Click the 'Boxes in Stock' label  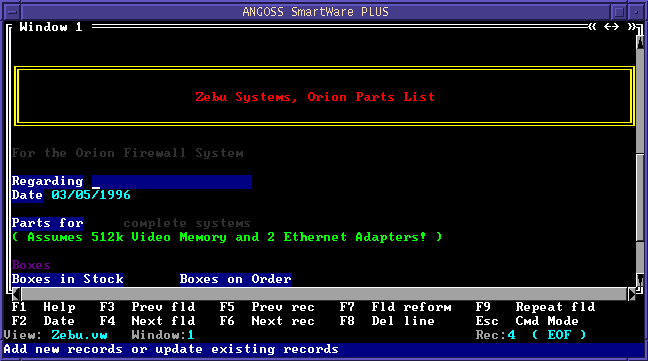[68, 279]
